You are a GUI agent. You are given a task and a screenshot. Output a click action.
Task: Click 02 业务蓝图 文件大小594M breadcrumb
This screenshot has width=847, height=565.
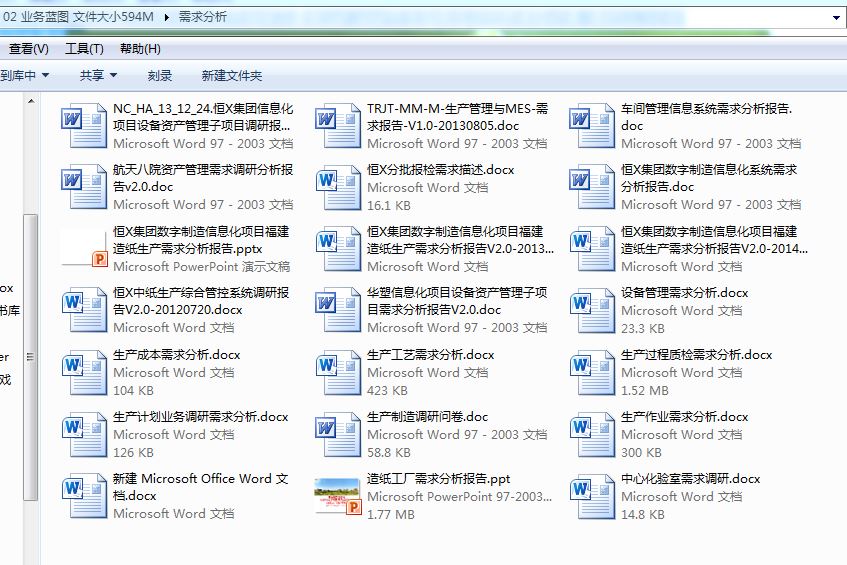point(78,17)
